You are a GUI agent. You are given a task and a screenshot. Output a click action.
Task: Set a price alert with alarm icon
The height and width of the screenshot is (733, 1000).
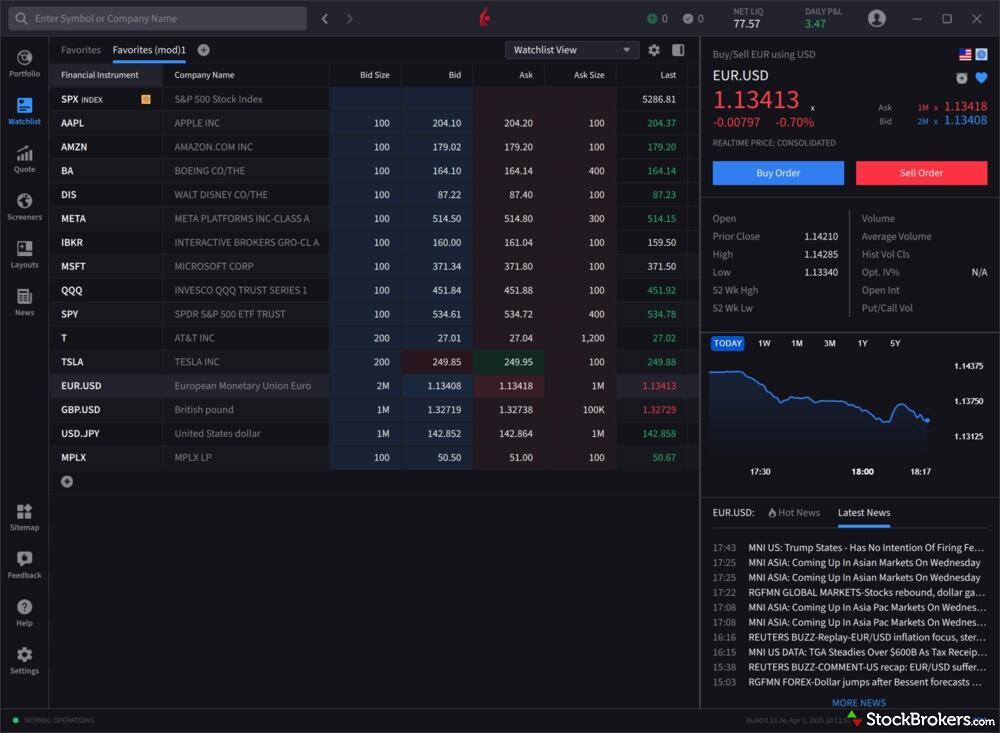[962, 78]
